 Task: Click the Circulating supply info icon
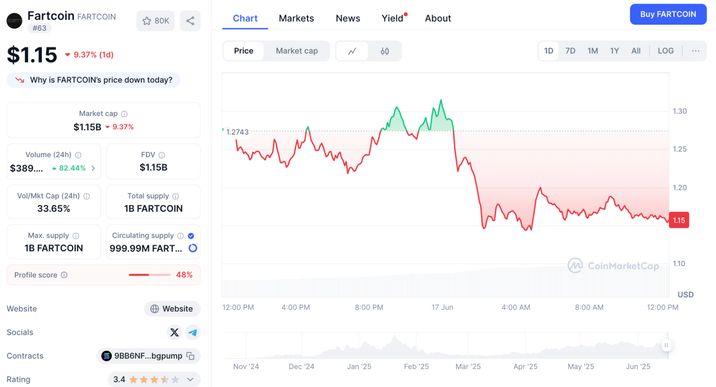(180, 235)
